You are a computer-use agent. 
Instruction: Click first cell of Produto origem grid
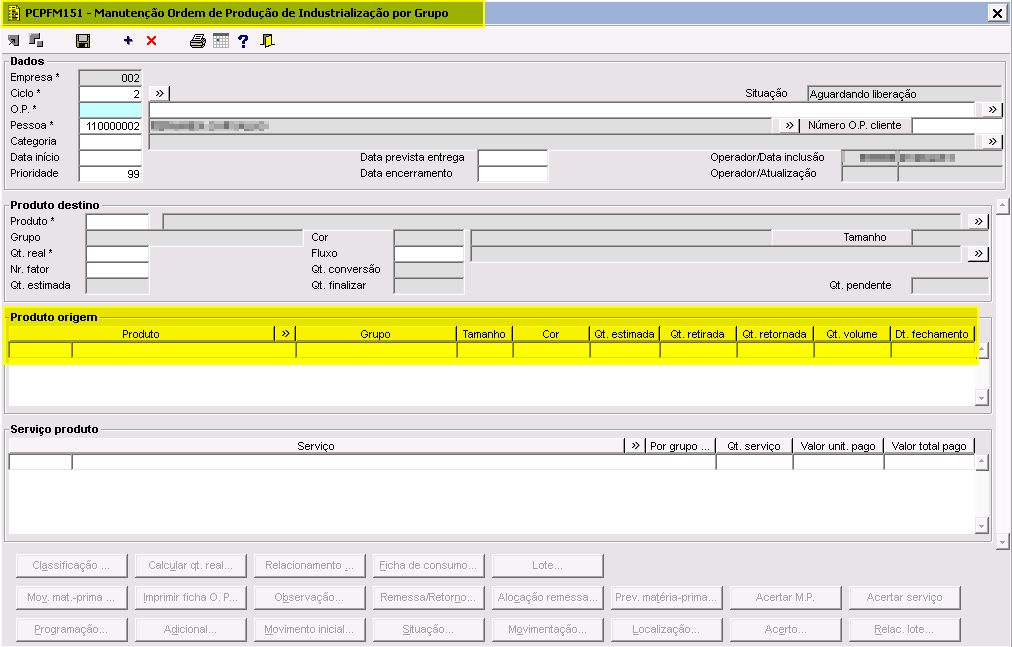click(x=40, y=350)
